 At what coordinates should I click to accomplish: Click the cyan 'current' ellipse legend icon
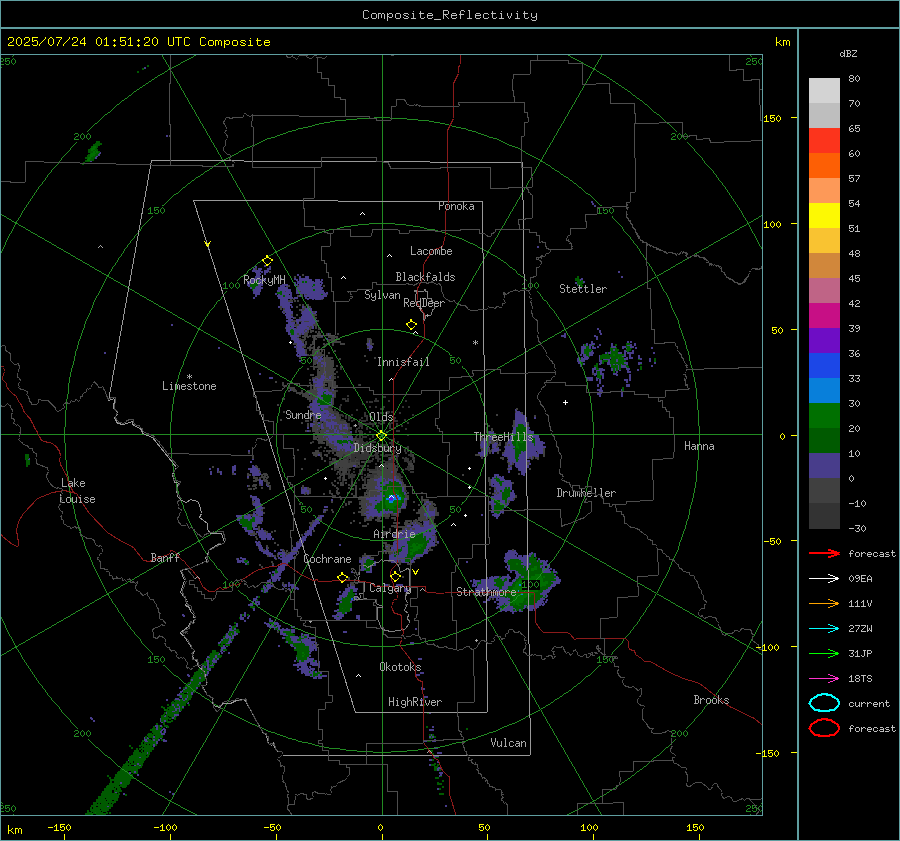coord(824,703)
